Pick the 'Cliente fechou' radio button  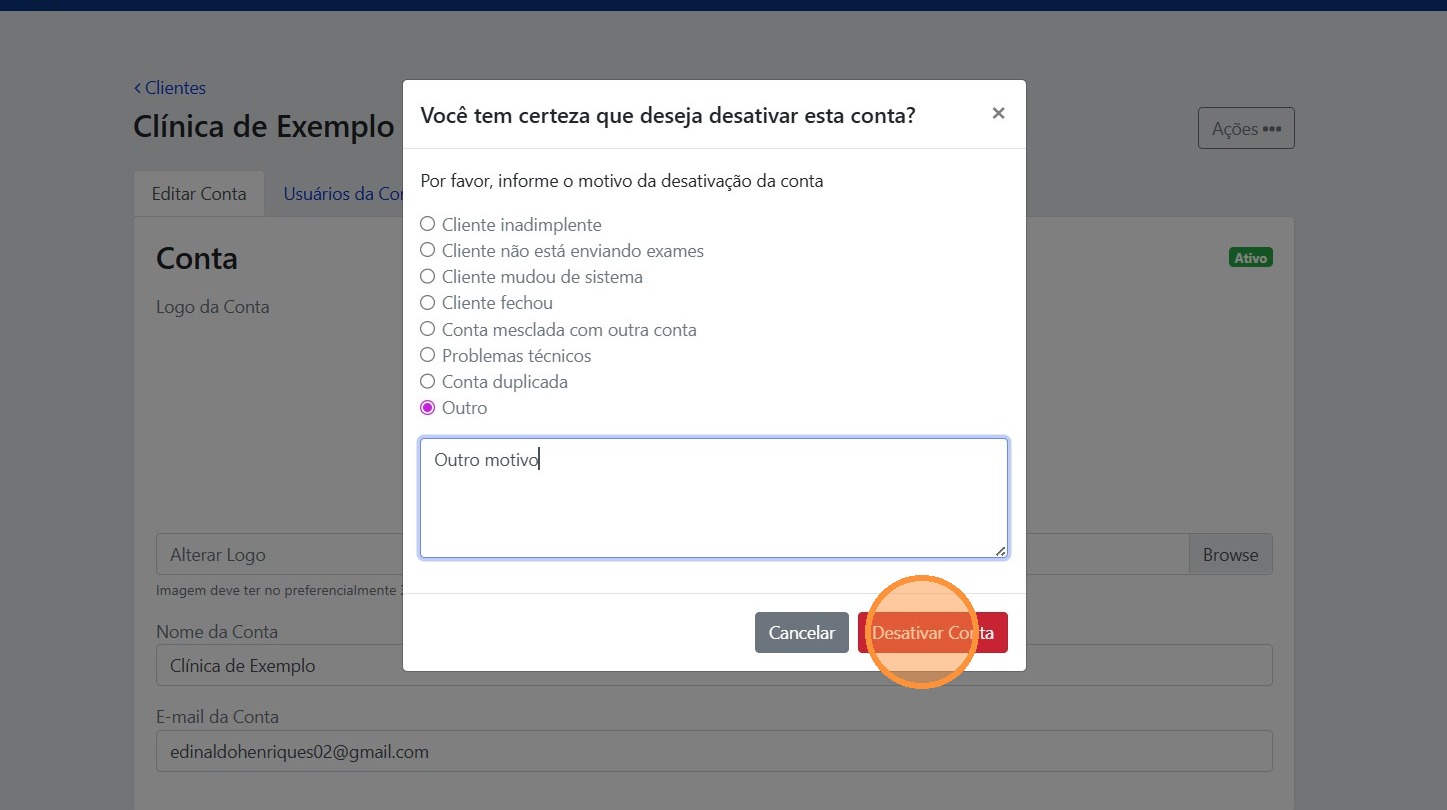click(428, 303)
